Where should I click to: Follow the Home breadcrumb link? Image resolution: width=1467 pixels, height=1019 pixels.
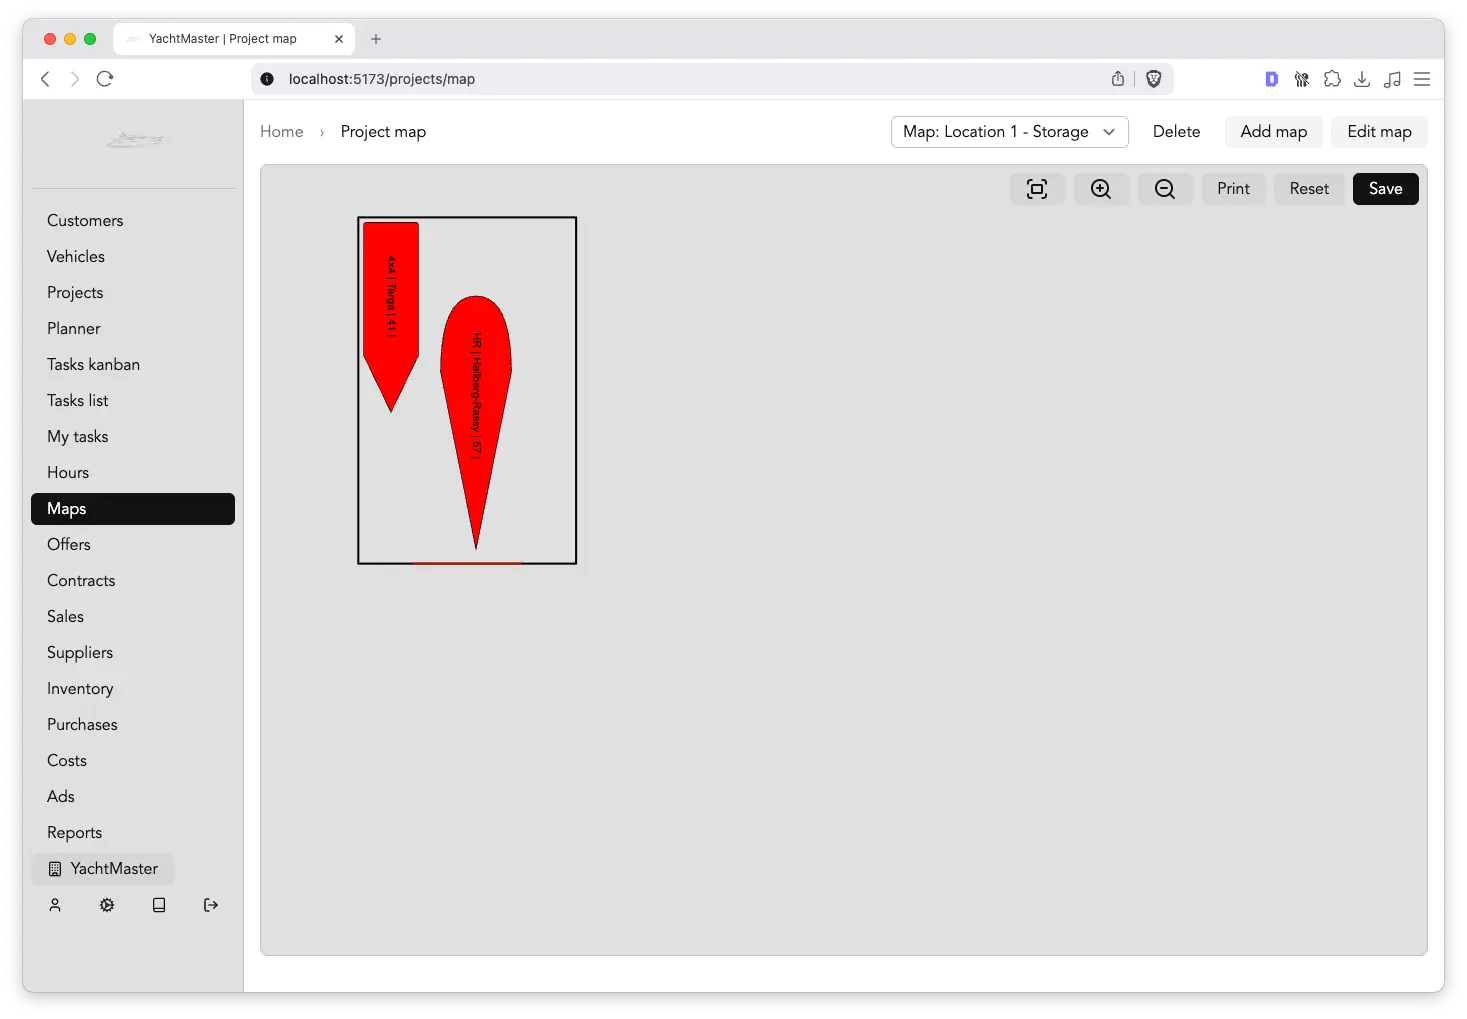tap(282, 132)
